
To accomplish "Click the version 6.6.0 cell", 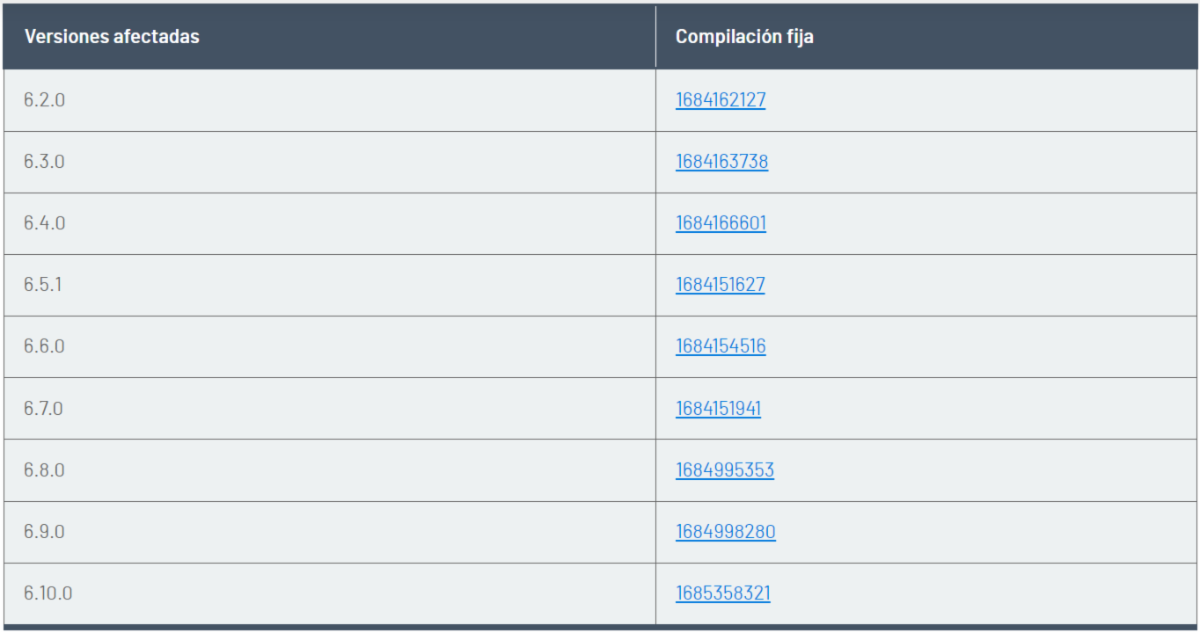I will tap(44, 347).
